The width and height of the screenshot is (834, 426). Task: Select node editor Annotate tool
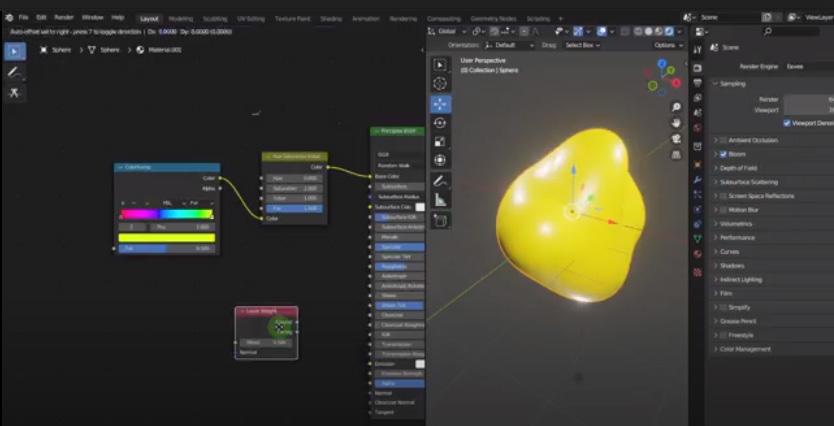pyautogui.click(x=14, y=72)
